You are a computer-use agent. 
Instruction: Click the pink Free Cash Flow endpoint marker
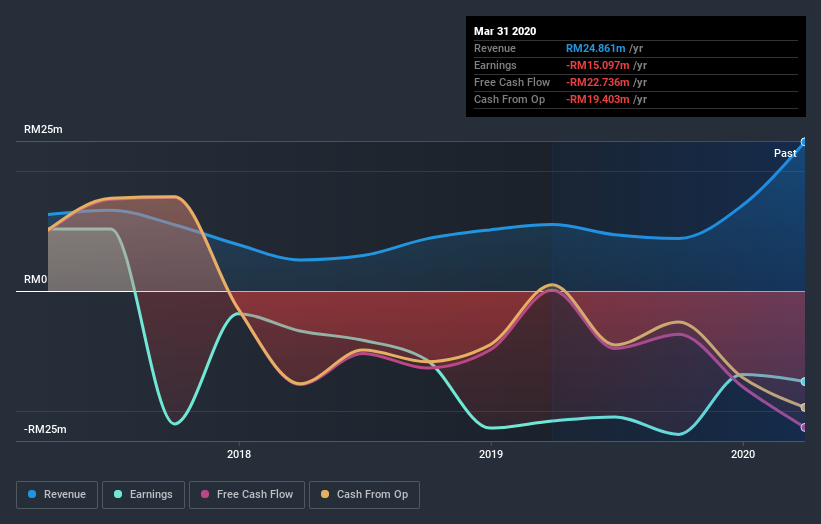[x=804, y=427]
